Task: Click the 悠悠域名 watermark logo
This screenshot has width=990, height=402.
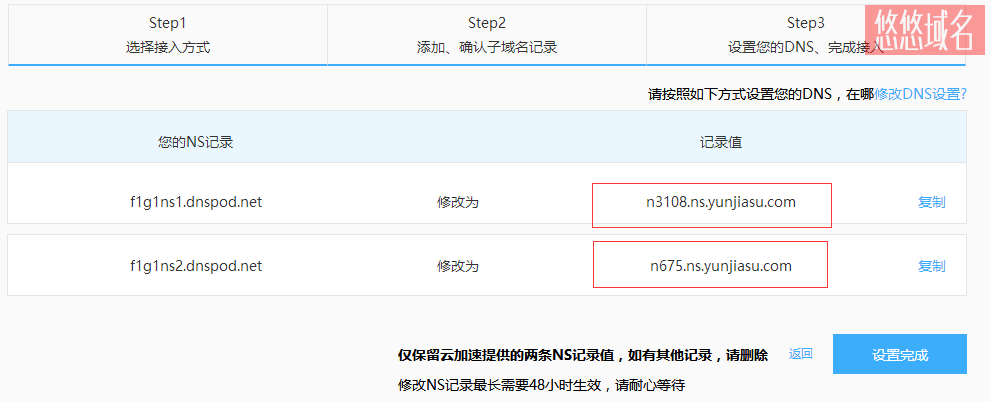Action: pyautogui.click(x=927, y=29)
